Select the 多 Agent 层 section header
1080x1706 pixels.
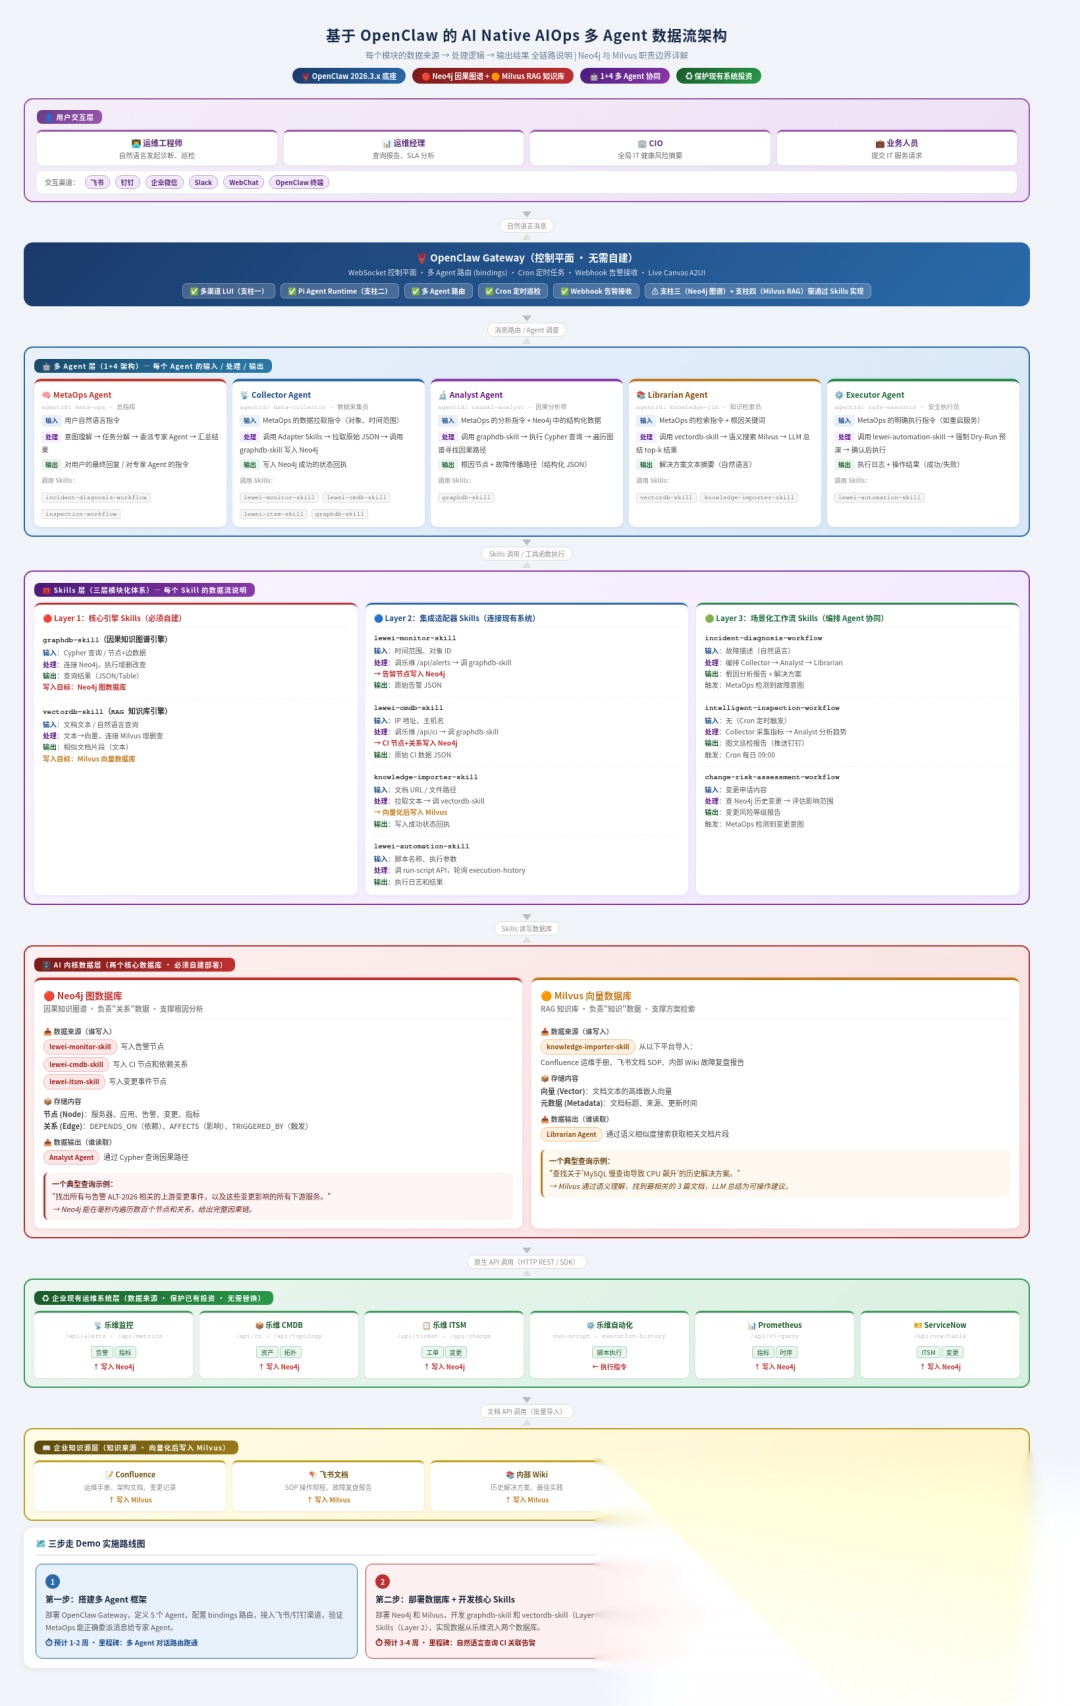tap(154, 366)
